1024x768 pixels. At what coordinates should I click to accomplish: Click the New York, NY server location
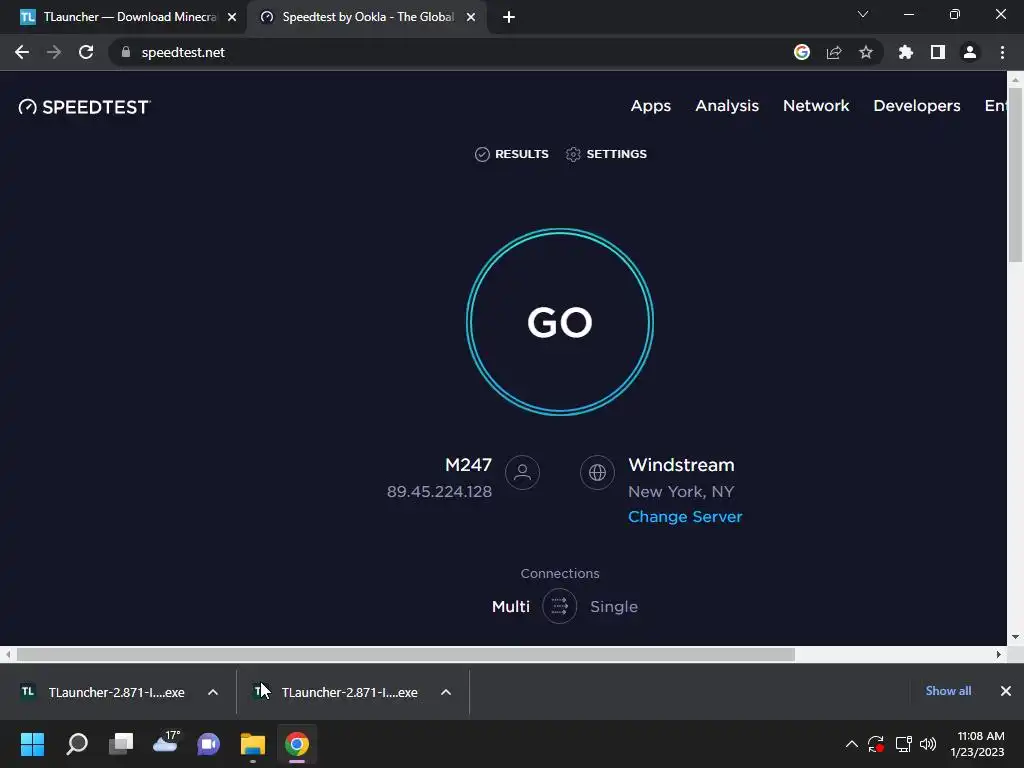(x=681, y=492)
